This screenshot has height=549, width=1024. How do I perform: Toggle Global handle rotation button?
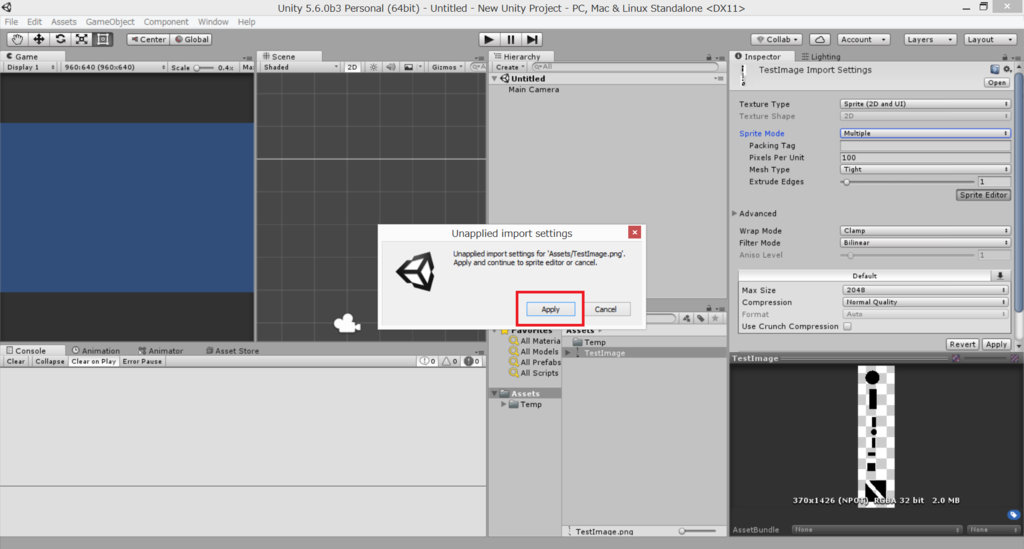point(191,39)
